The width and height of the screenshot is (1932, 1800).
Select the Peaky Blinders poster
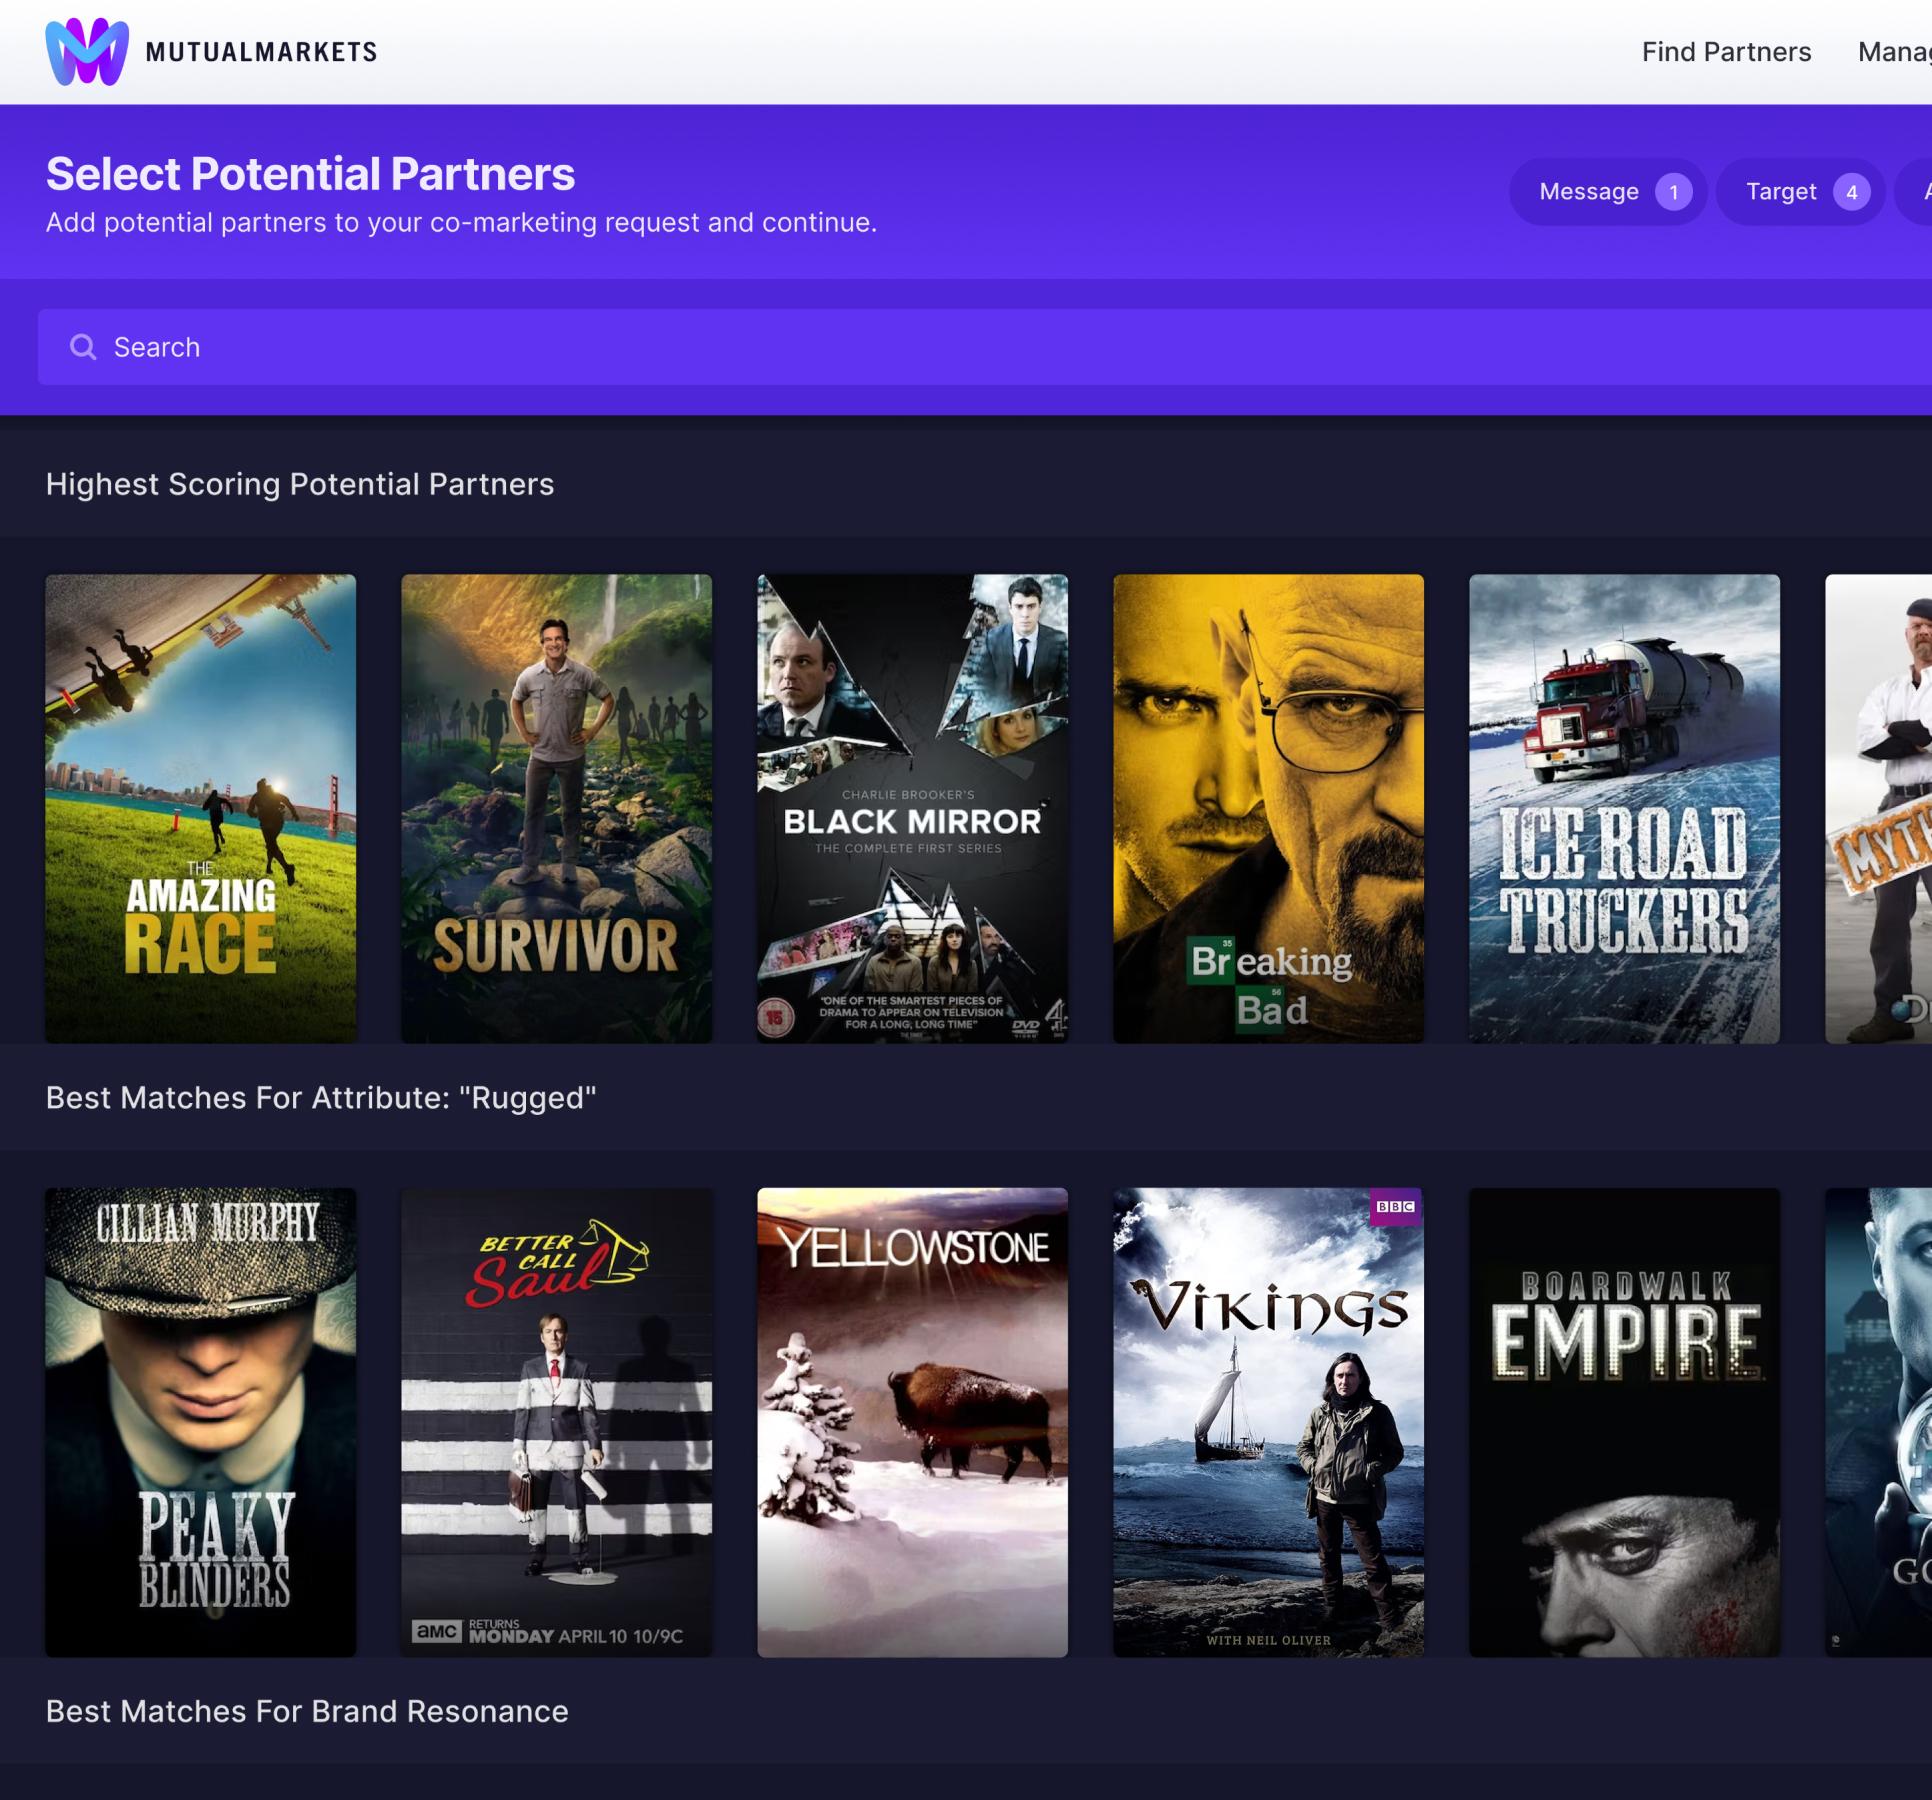pos(201,1422)
